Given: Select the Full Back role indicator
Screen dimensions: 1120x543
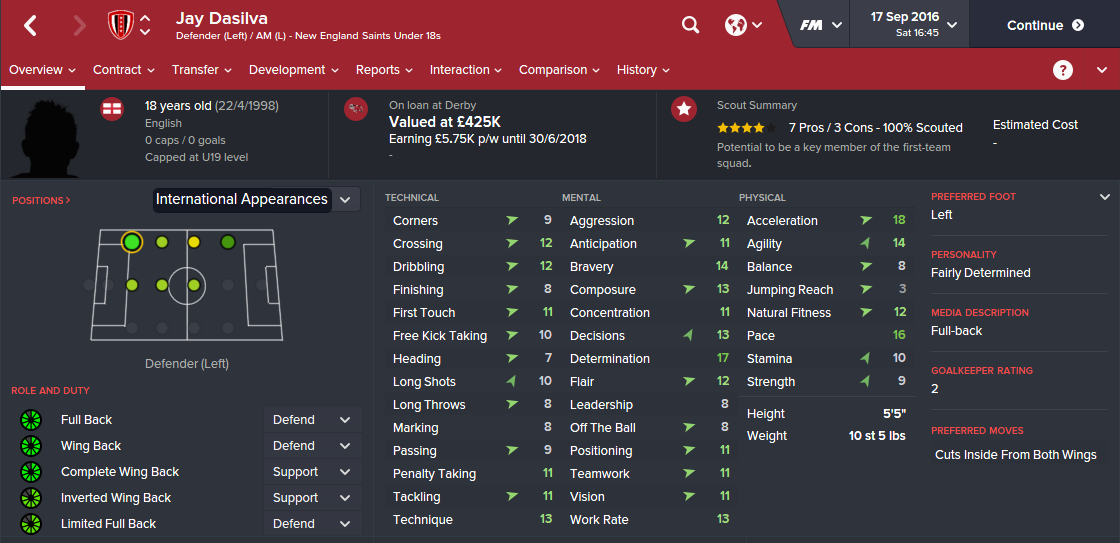Looking at the screenshot, I should pyautogui.click(x=30, y=420).
